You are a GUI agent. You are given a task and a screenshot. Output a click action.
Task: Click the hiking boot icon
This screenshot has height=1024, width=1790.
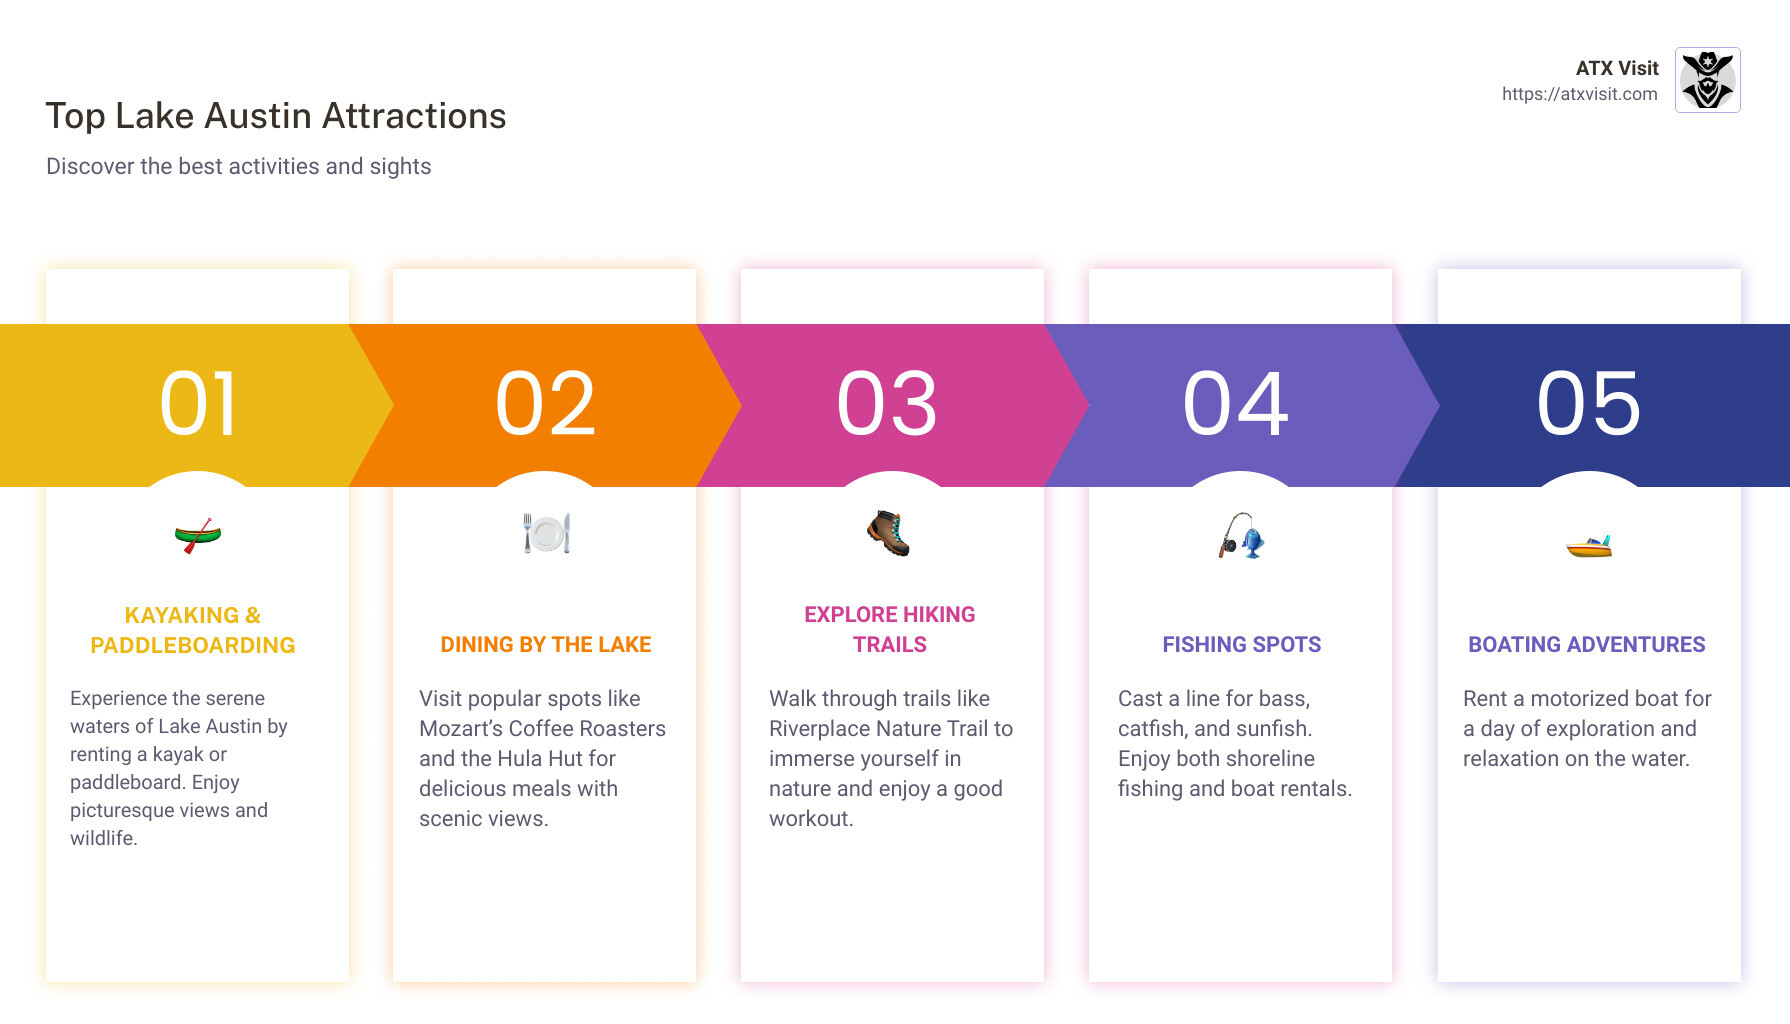tap(889, 533)
